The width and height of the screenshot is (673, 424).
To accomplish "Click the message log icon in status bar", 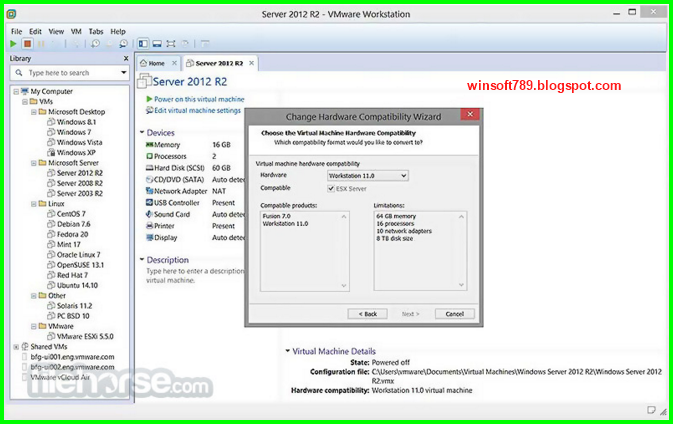I will [651, 410].
